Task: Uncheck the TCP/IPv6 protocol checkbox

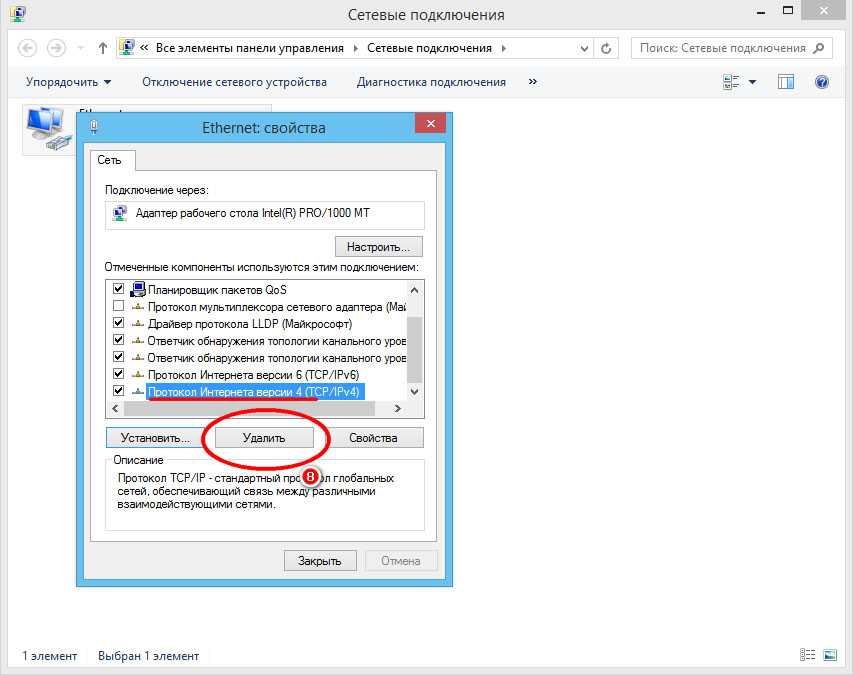Action: coord(119,374)
